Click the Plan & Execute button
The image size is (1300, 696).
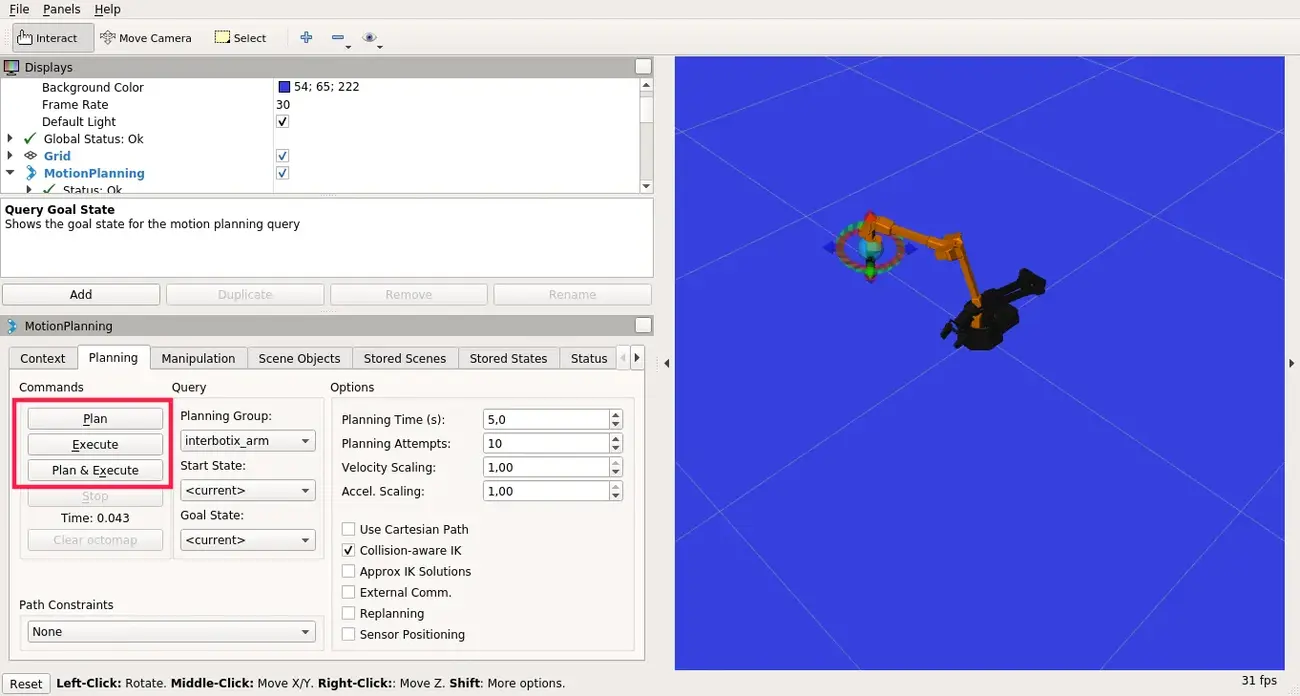click(x=94, y=470)
